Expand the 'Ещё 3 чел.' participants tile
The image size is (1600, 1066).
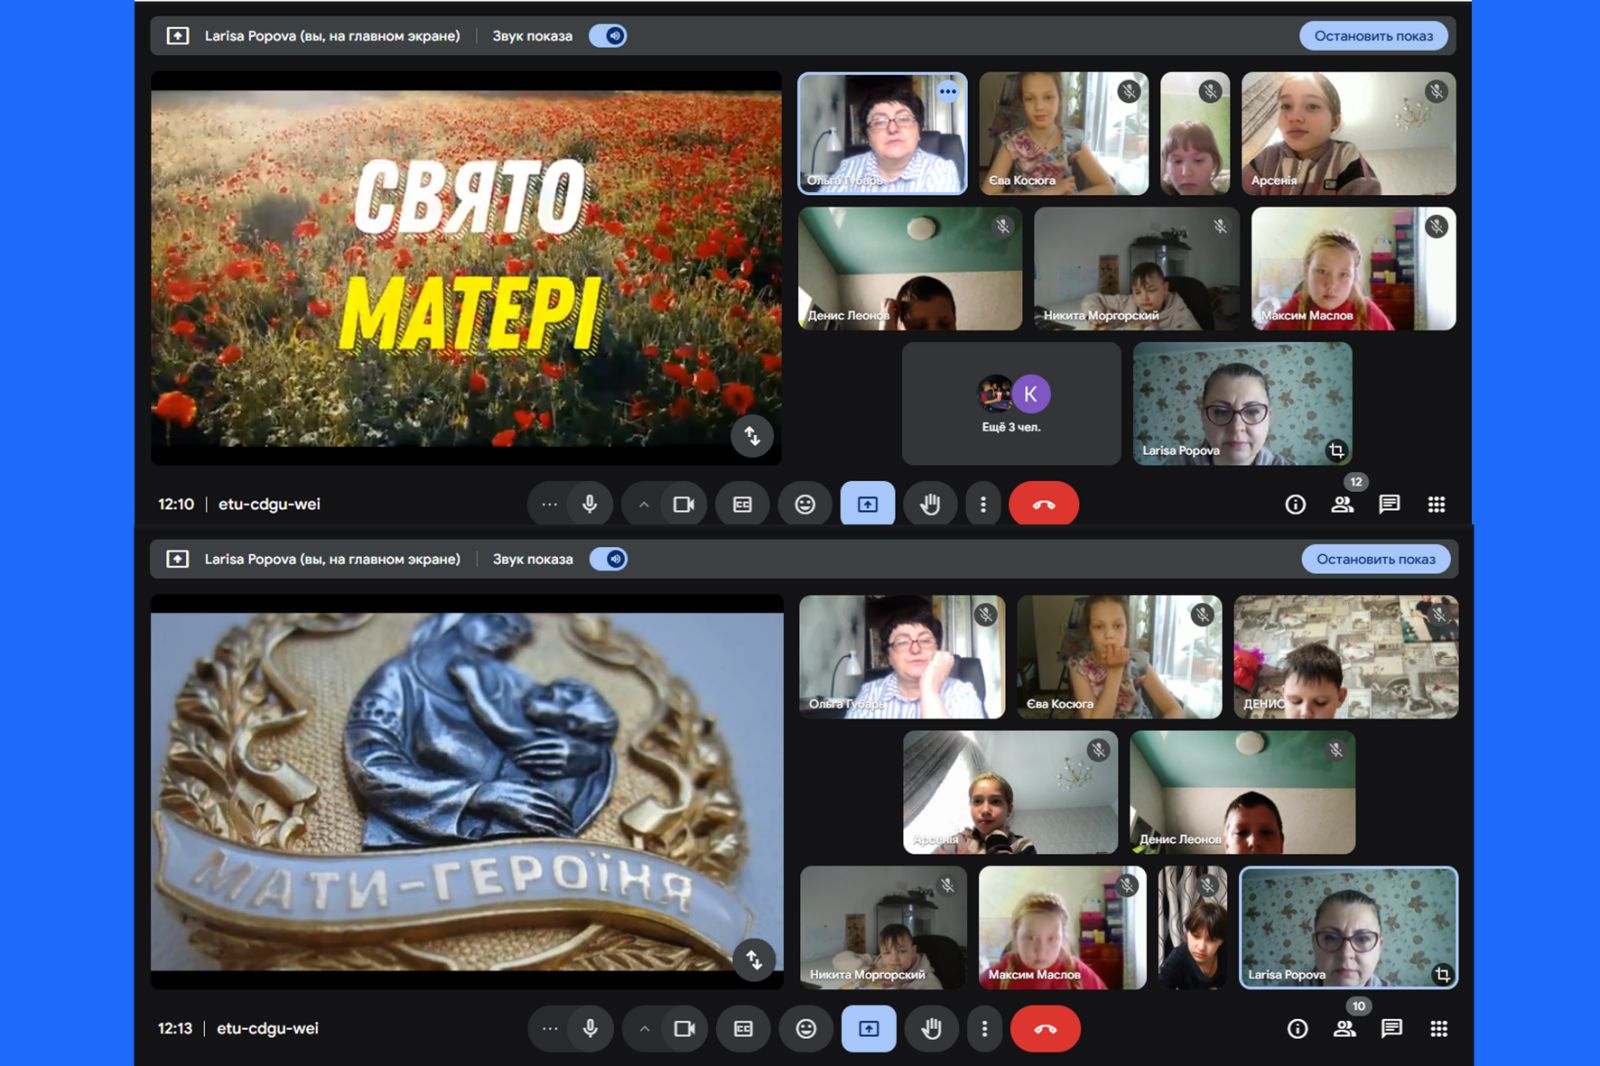tap(1011, 404)
